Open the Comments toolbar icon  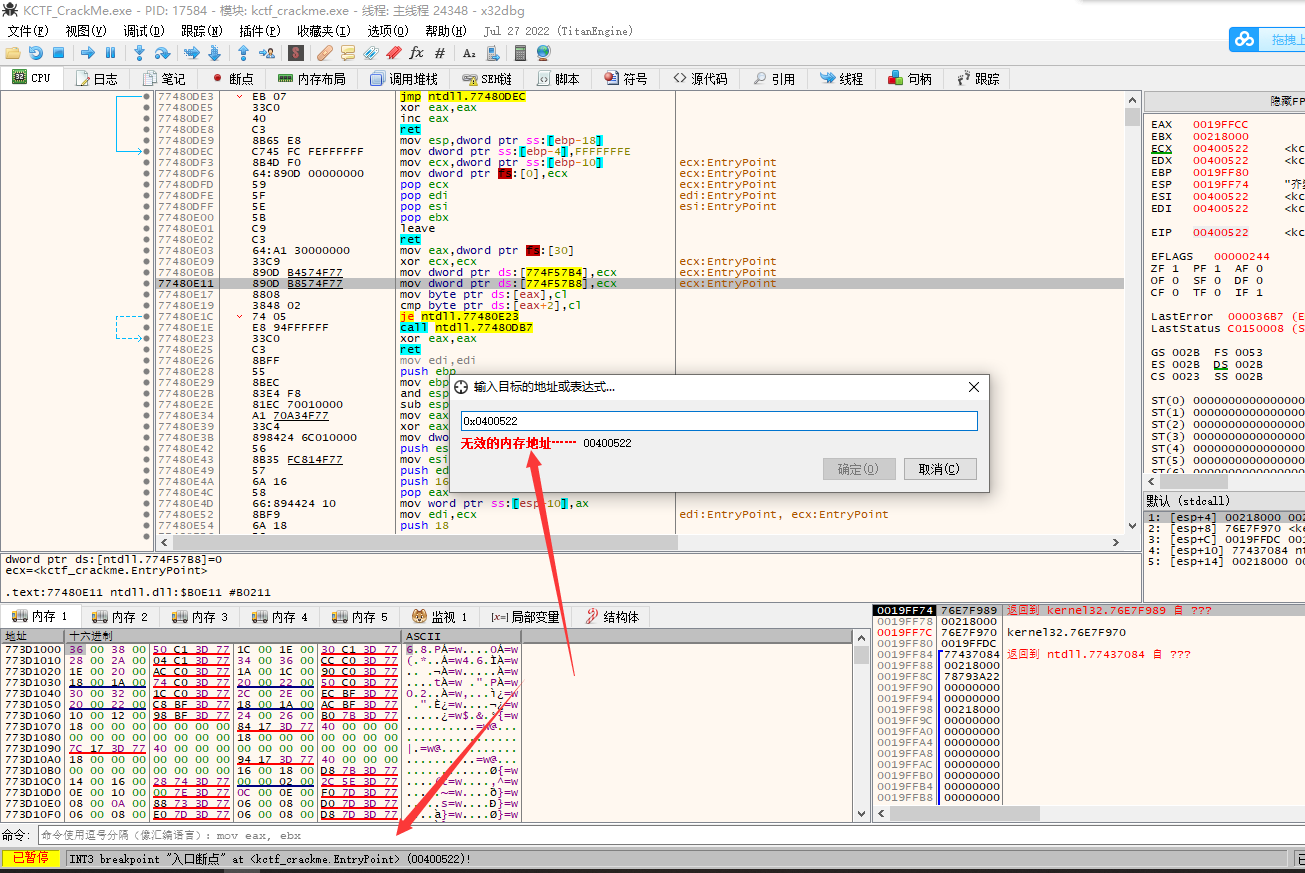click(x=348, y=52)
